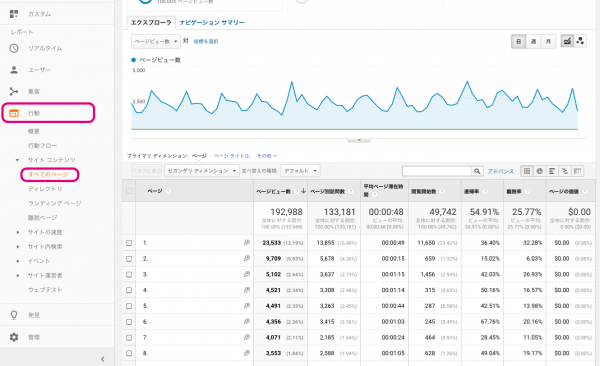Click the アドバンス link
Viewport: 600px width, 366px height.
(x=501, y=171)
